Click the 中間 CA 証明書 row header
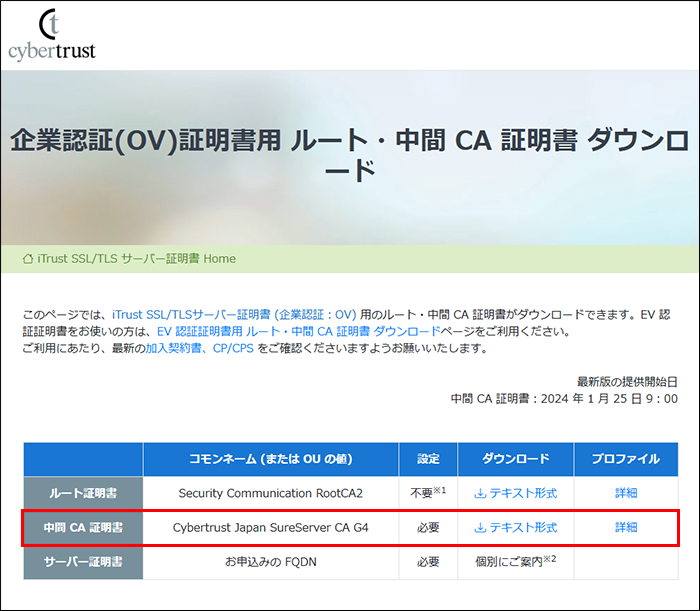This screenshot has height=611, width=700. click(83, 528)
